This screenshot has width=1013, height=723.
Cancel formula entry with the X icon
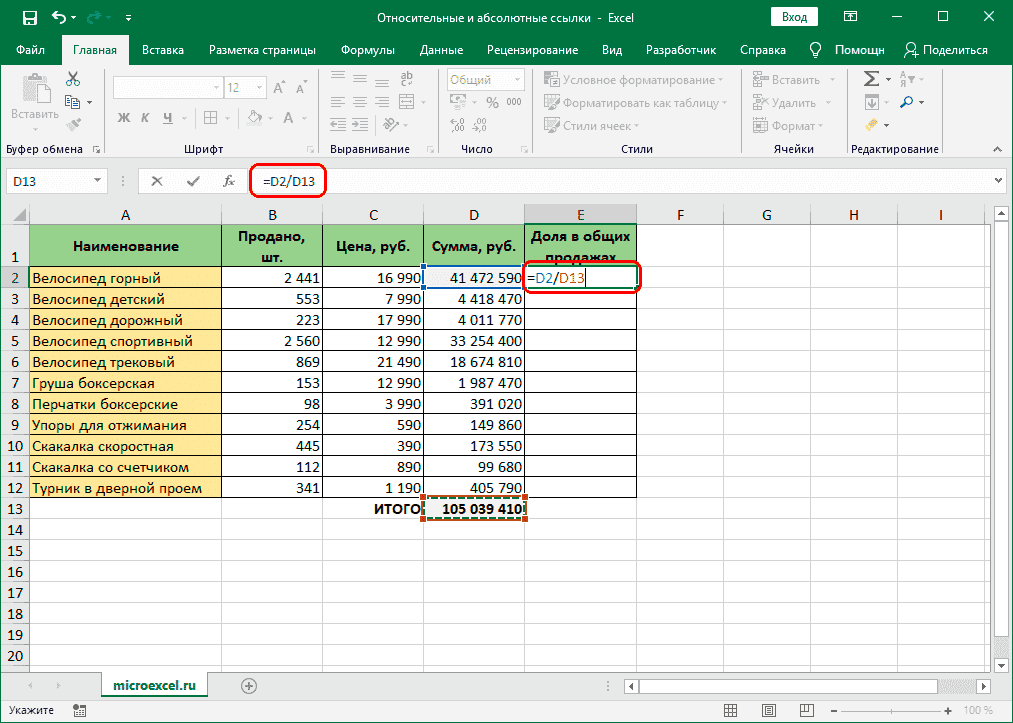pyautogui.click(x=155, y=182)
